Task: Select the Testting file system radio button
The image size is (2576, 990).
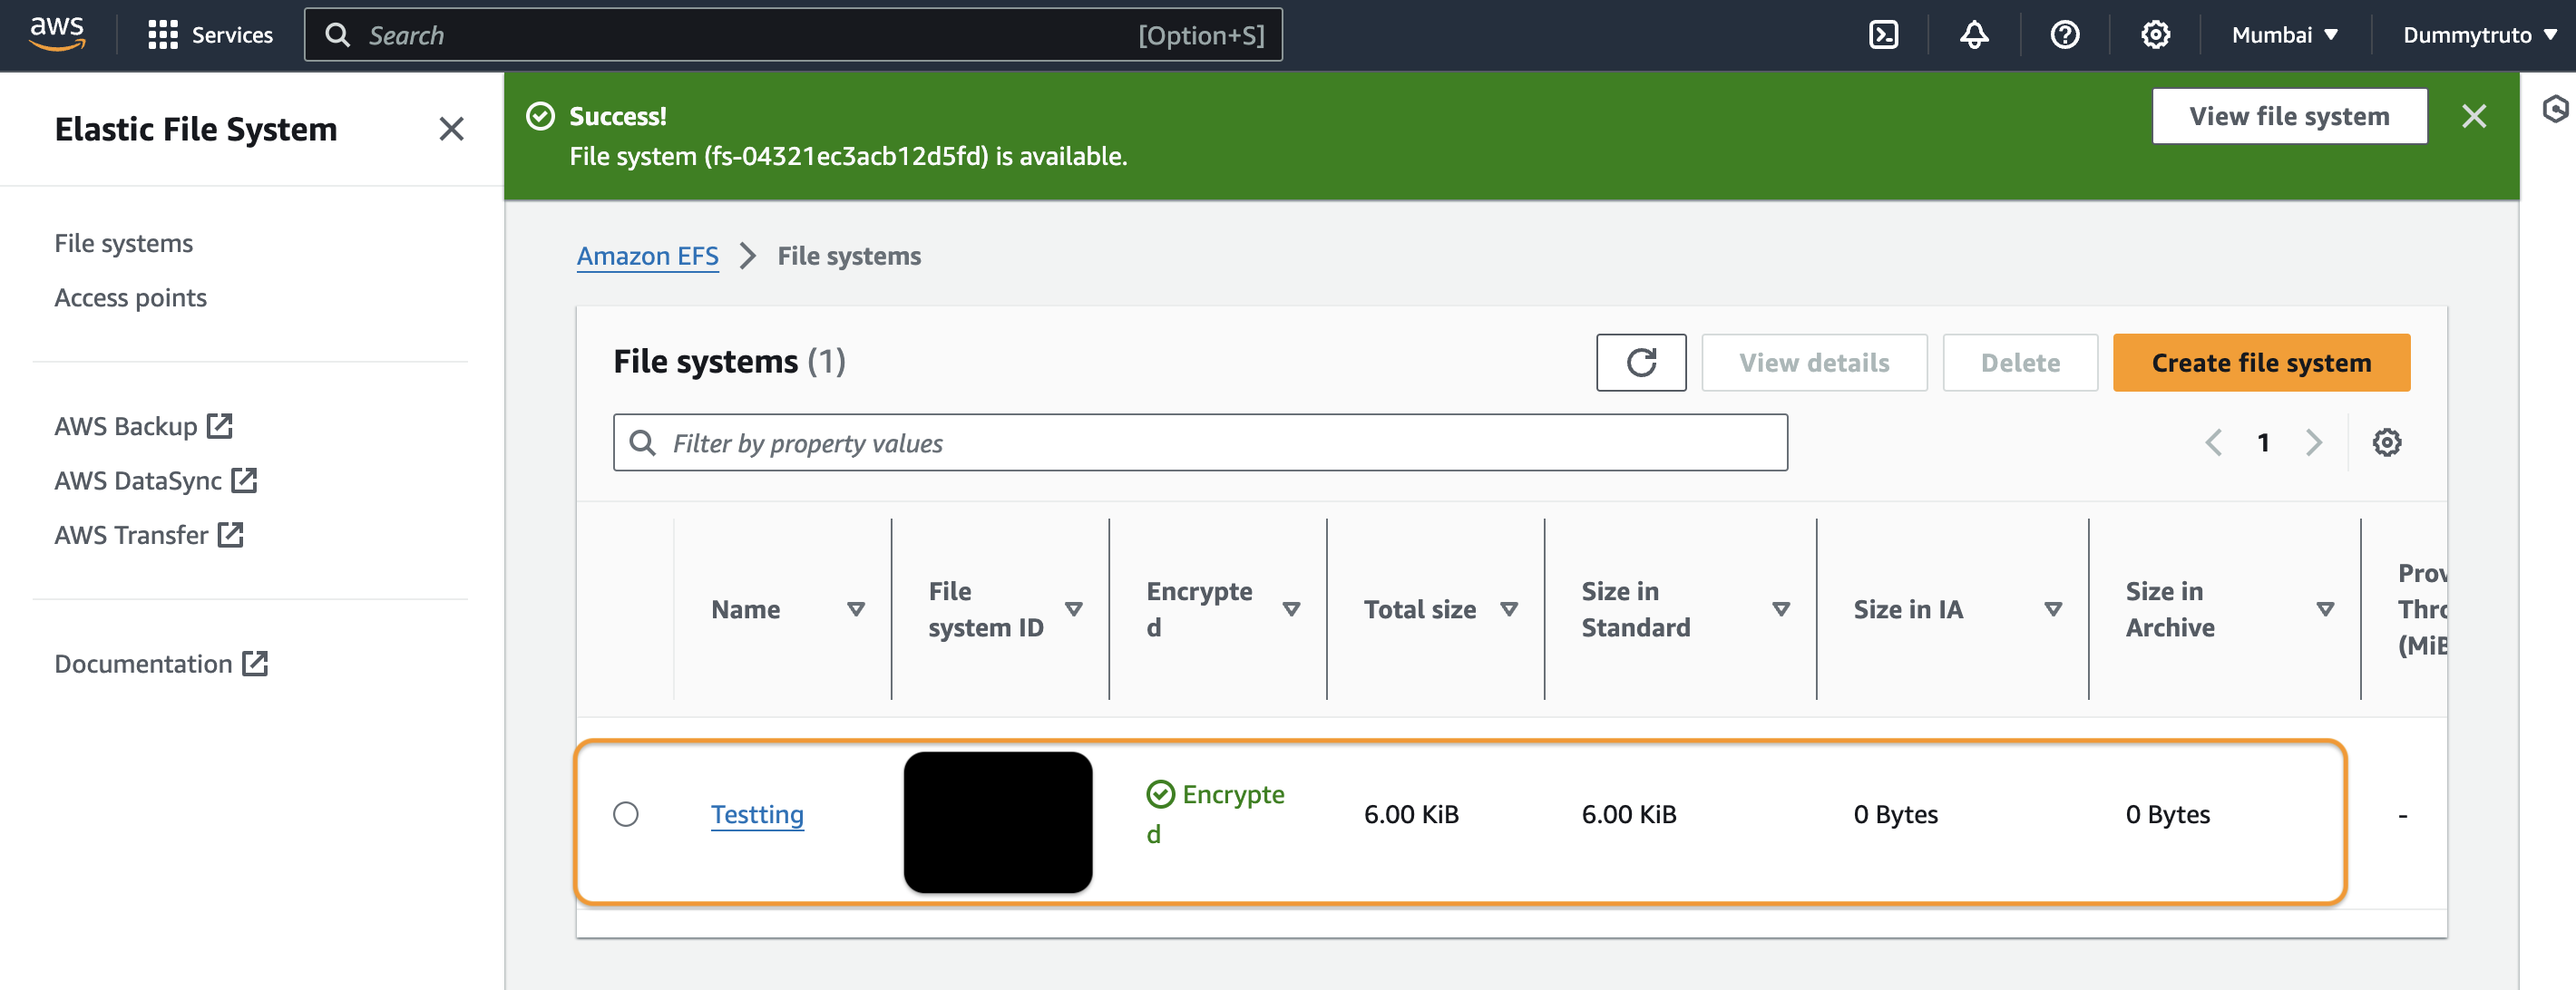Action: coord(626,814)
